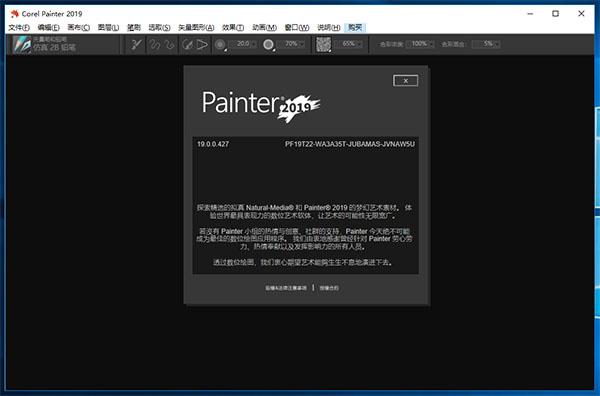Open the 笔刷 menu
Image resolution: width=600 pixels, height=396 pixels.
[x=134, y=28]
